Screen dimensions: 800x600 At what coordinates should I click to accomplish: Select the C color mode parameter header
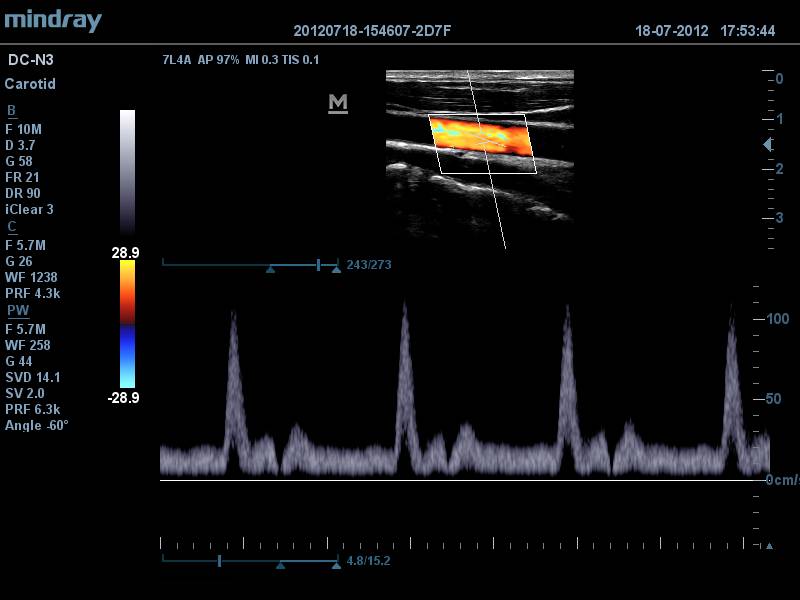coord(11,227)
